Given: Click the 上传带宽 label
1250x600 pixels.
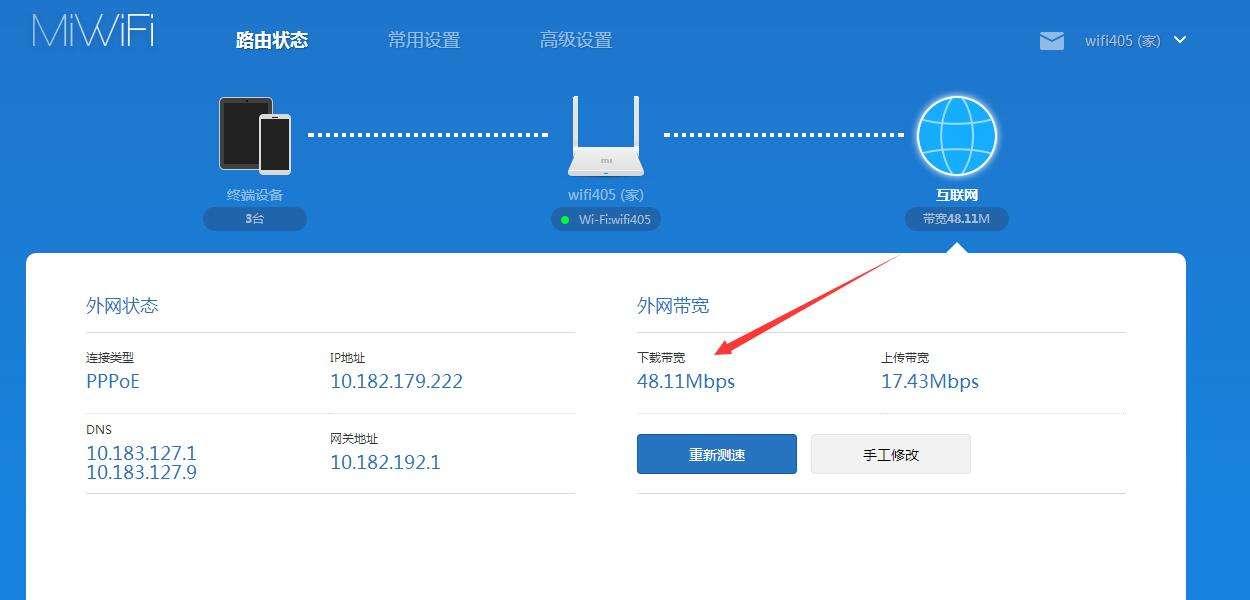Looking at the screenshot, I should (905, 358).
